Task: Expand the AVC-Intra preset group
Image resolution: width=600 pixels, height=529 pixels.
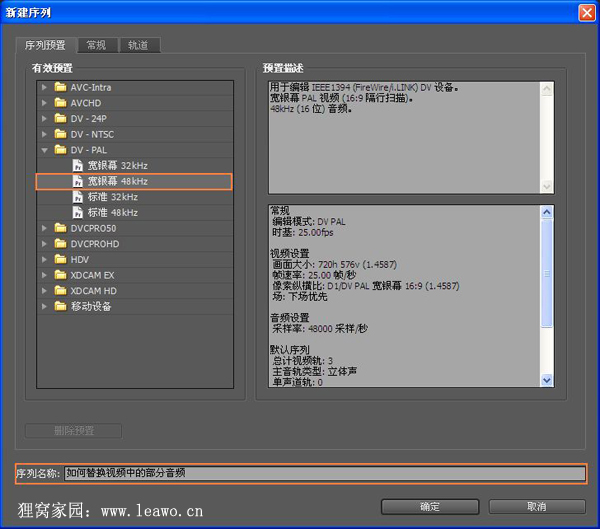Action: point(44,88)
